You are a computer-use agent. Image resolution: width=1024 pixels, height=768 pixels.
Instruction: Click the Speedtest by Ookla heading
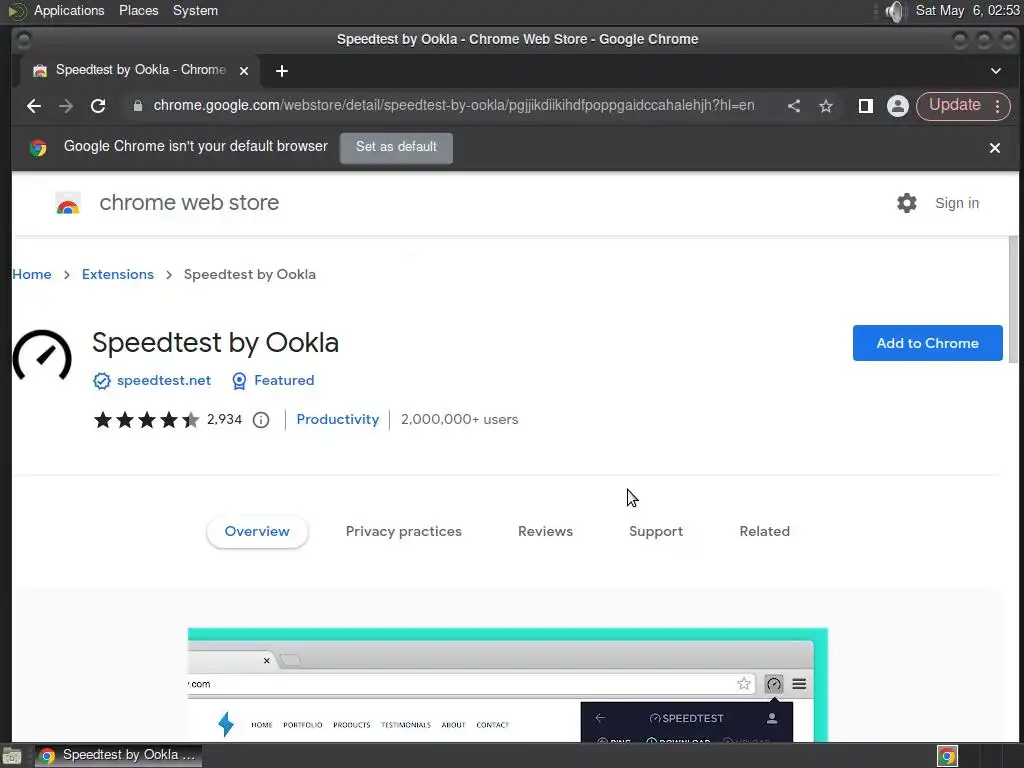point(216,343)
